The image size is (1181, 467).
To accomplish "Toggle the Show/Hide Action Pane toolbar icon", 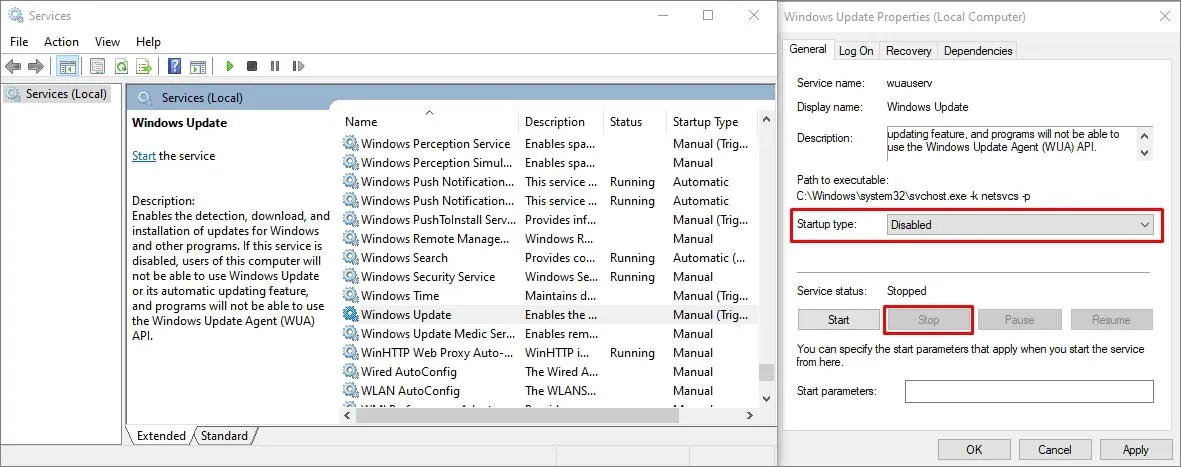I will click(198, 66).
